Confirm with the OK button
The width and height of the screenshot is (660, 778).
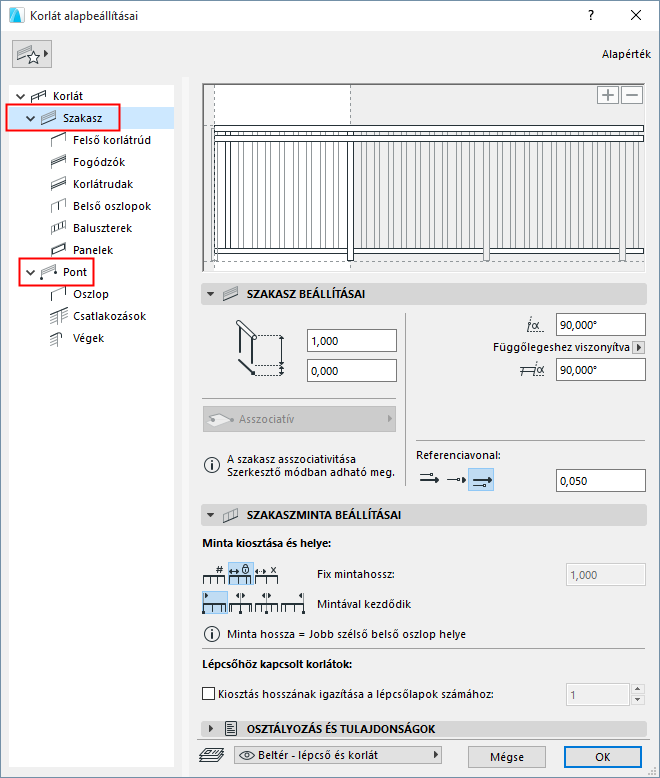pyautogui.click(x=602, y=757)
